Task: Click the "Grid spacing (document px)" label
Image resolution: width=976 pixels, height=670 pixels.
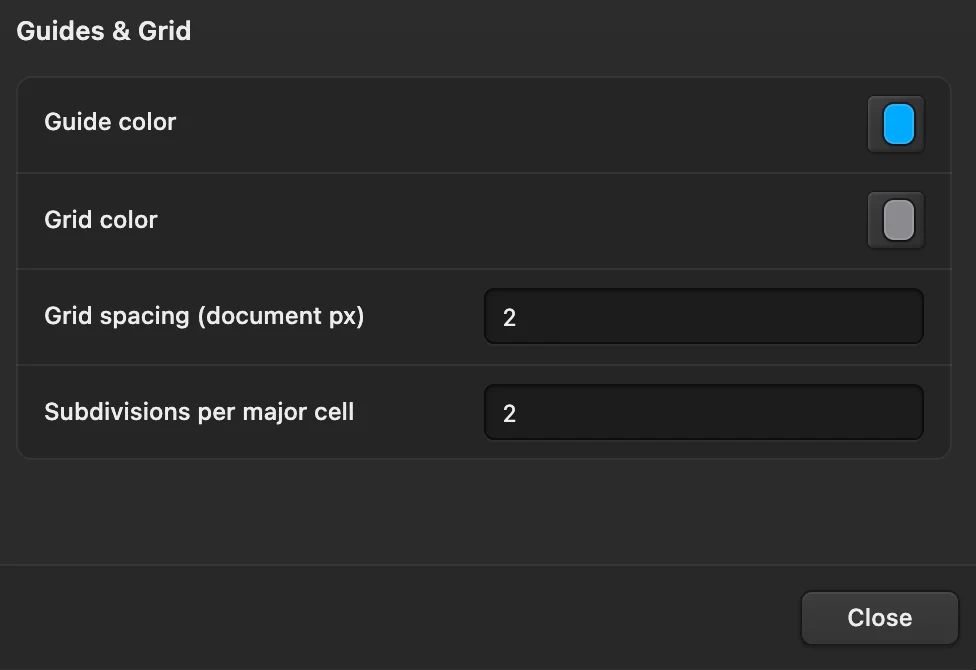Action: pos(204,316)
